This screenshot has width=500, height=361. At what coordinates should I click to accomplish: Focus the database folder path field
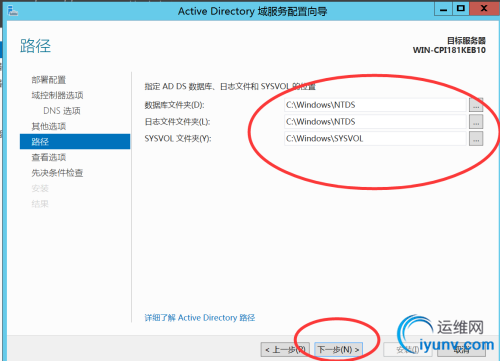(375, 105)
